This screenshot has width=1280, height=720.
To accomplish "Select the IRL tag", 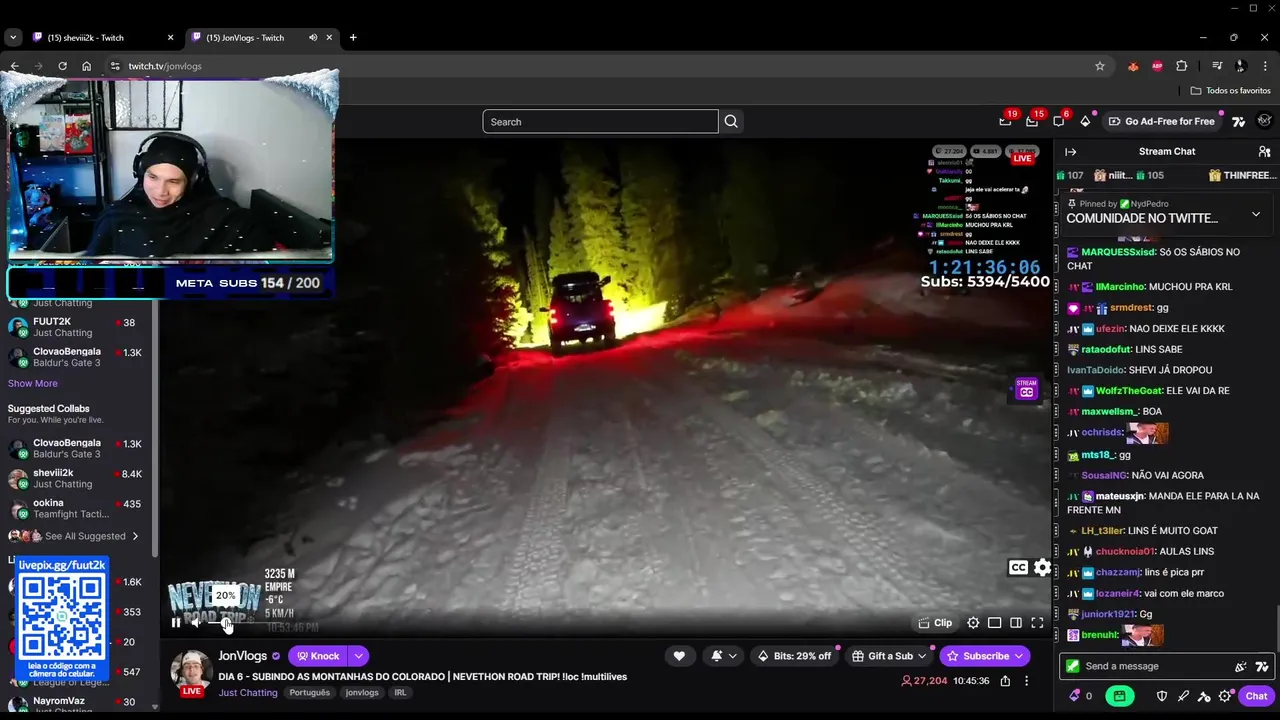I will pyautogui.click(x=400, y=692).
